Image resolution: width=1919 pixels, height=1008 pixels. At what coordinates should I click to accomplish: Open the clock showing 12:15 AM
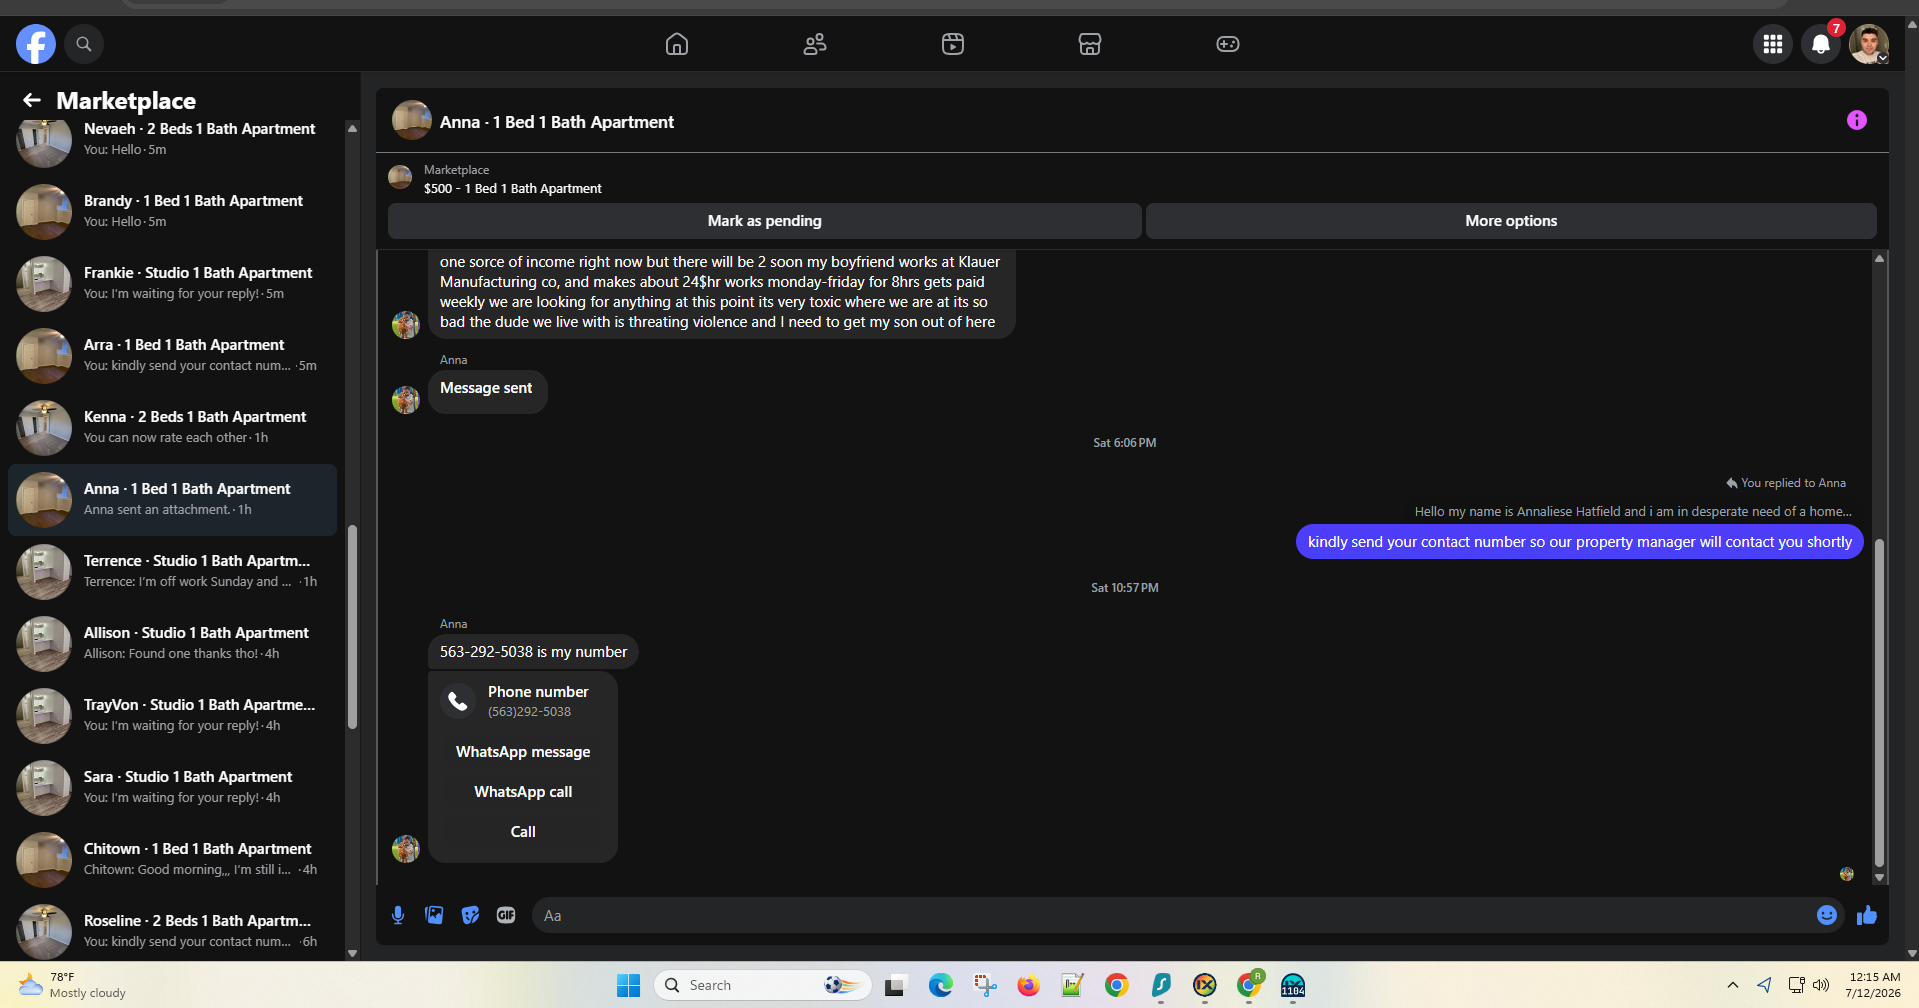click(x=1874, y=985)
